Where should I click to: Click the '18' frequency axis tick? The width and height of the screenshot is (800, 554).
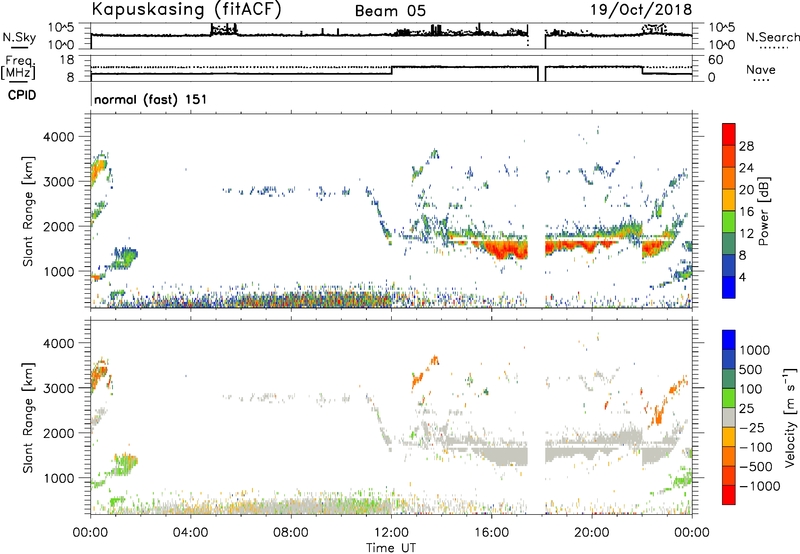67,60
